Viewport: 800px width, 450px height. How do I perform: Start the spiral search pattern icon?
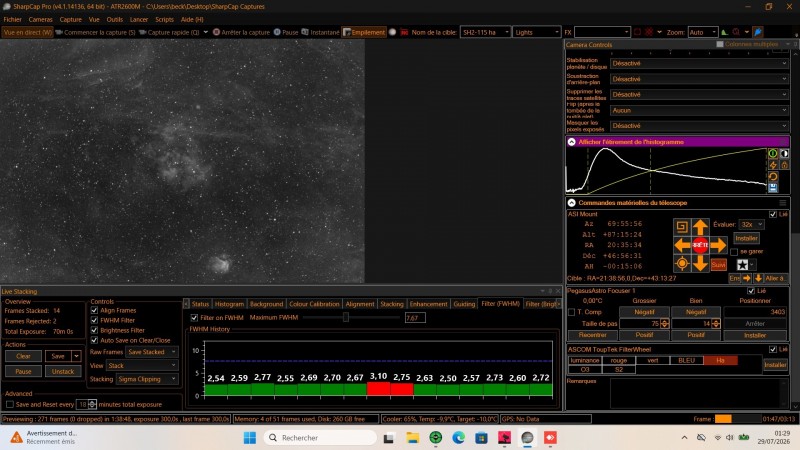[682, 227]
